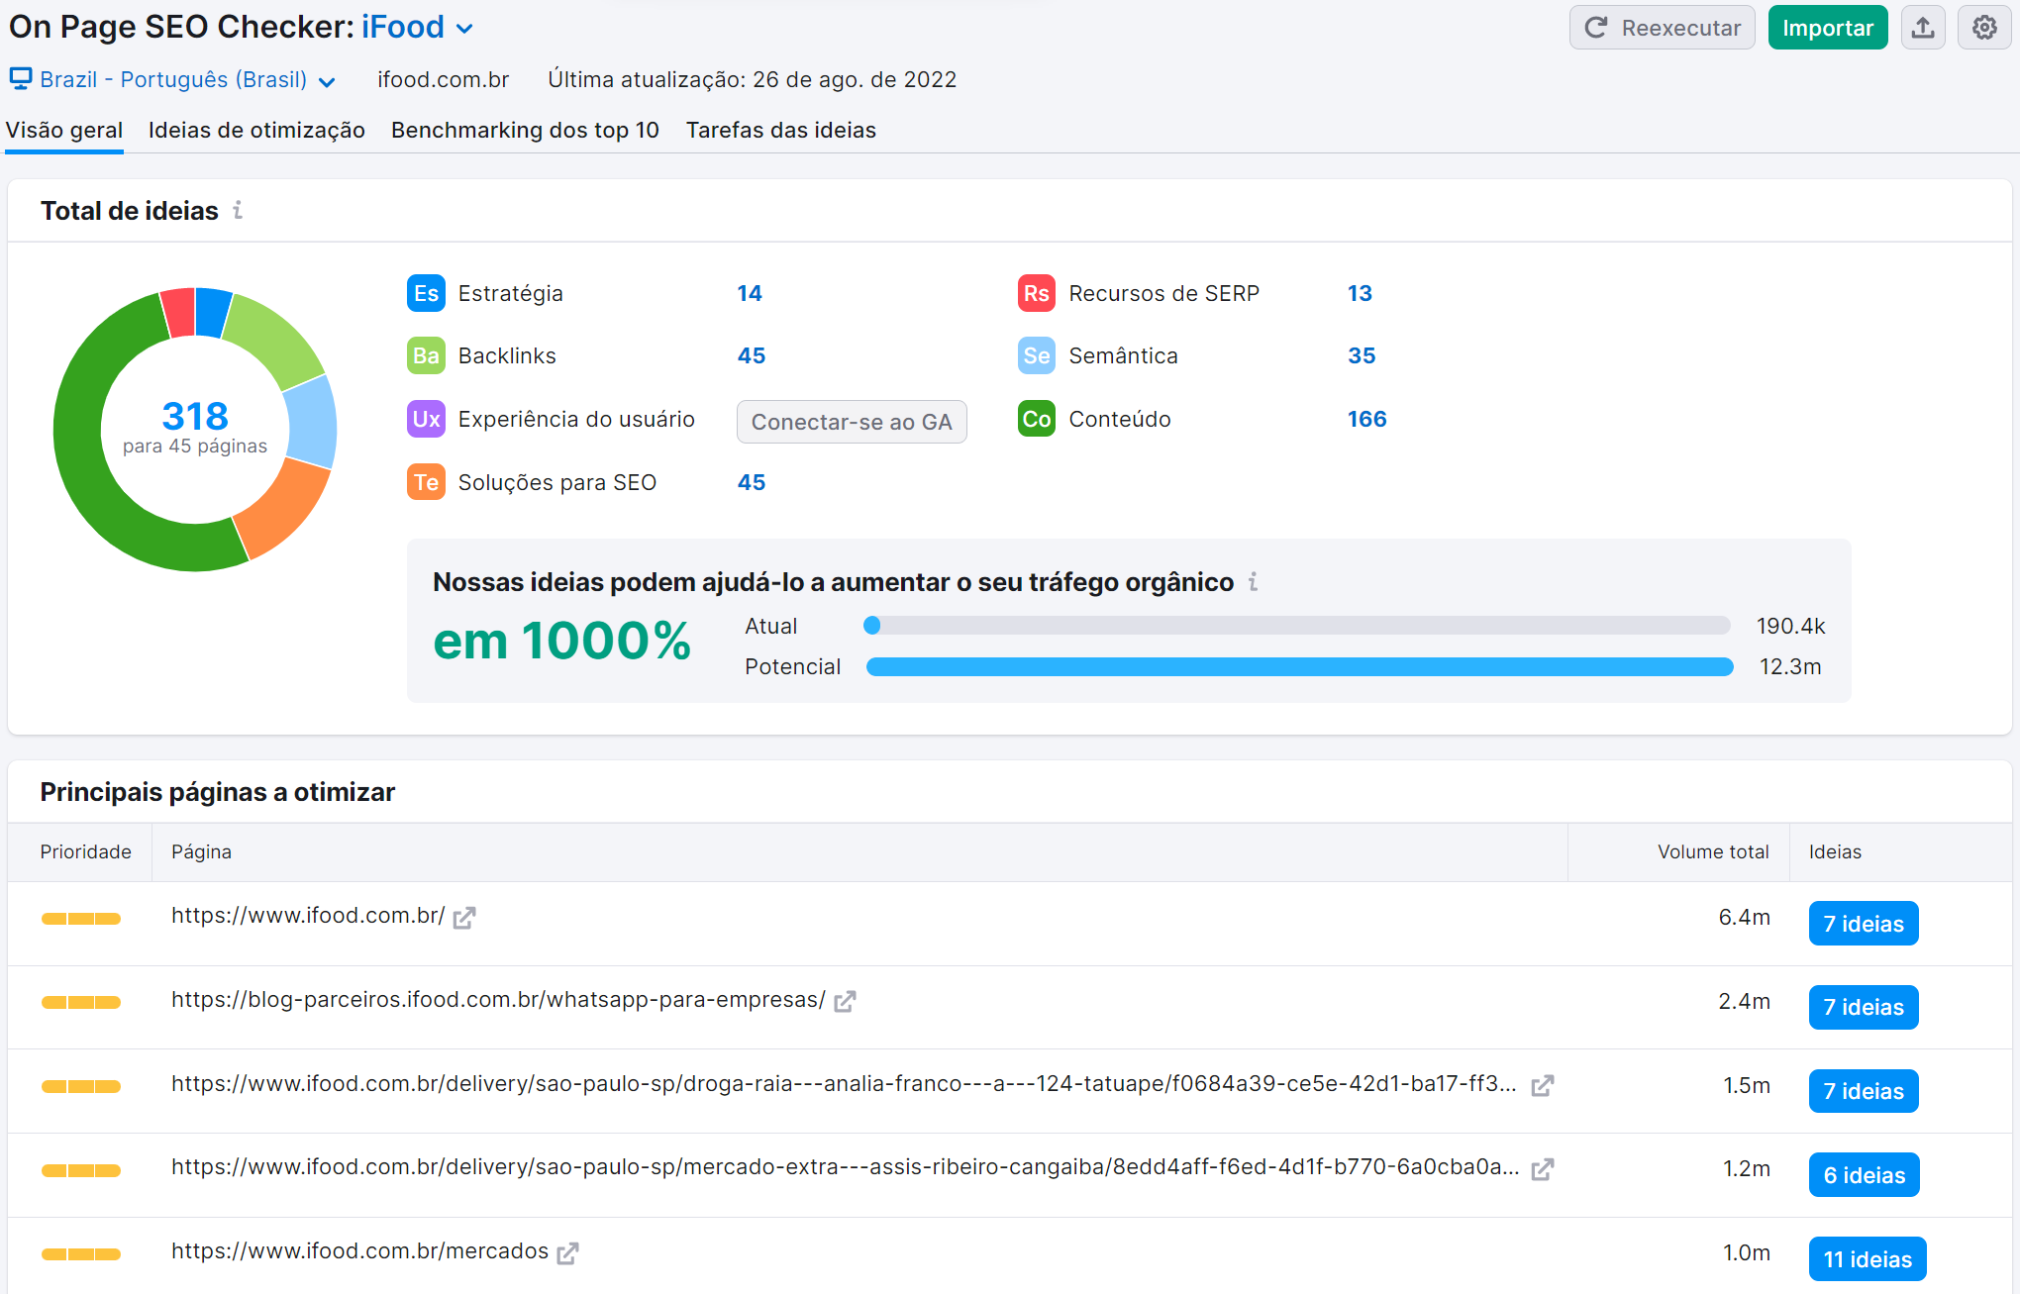This screenshot has width=2020, height=1294.
Task: Click the info icon next to tráfego orgânico heading
Action: 1253,582
